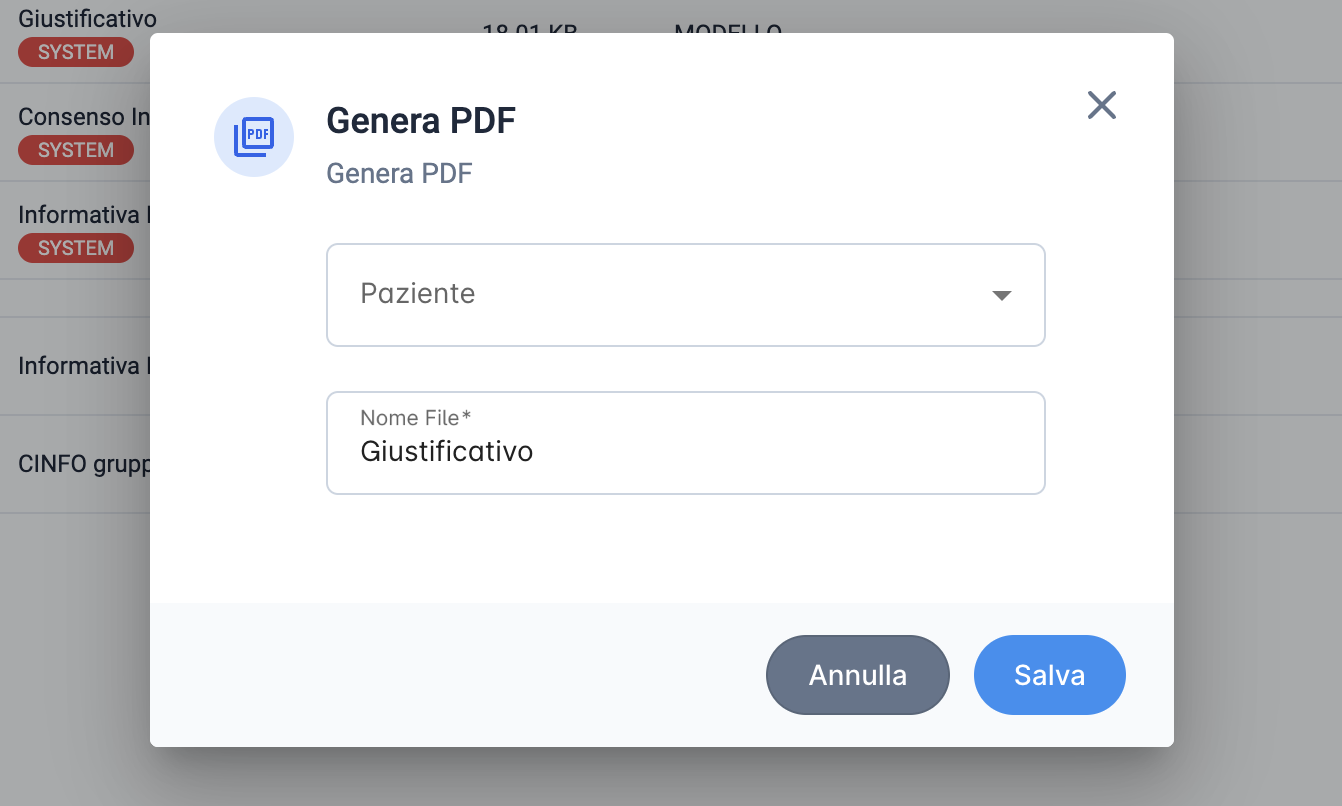Click the SYSTEM badge under Giustificativo

[x=76, y=52]
